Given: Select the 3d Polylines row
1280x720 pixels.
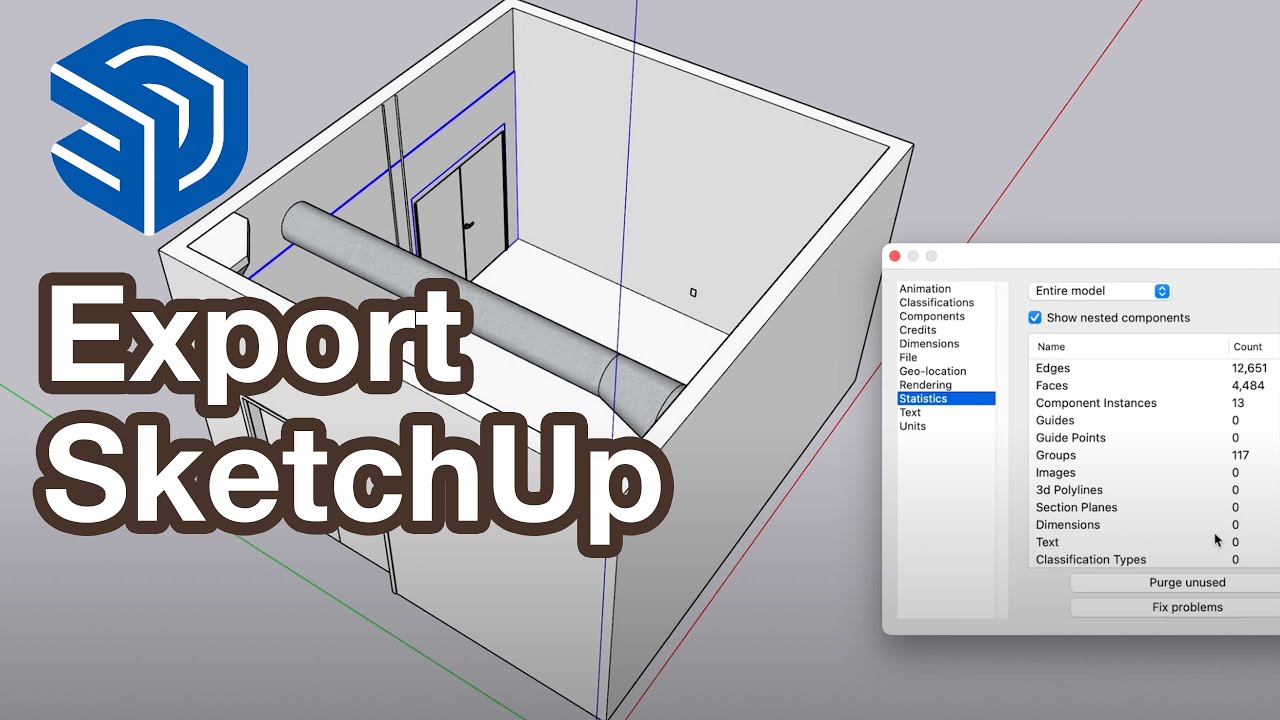Looking at the screenshot, I should coord(1154,490).
